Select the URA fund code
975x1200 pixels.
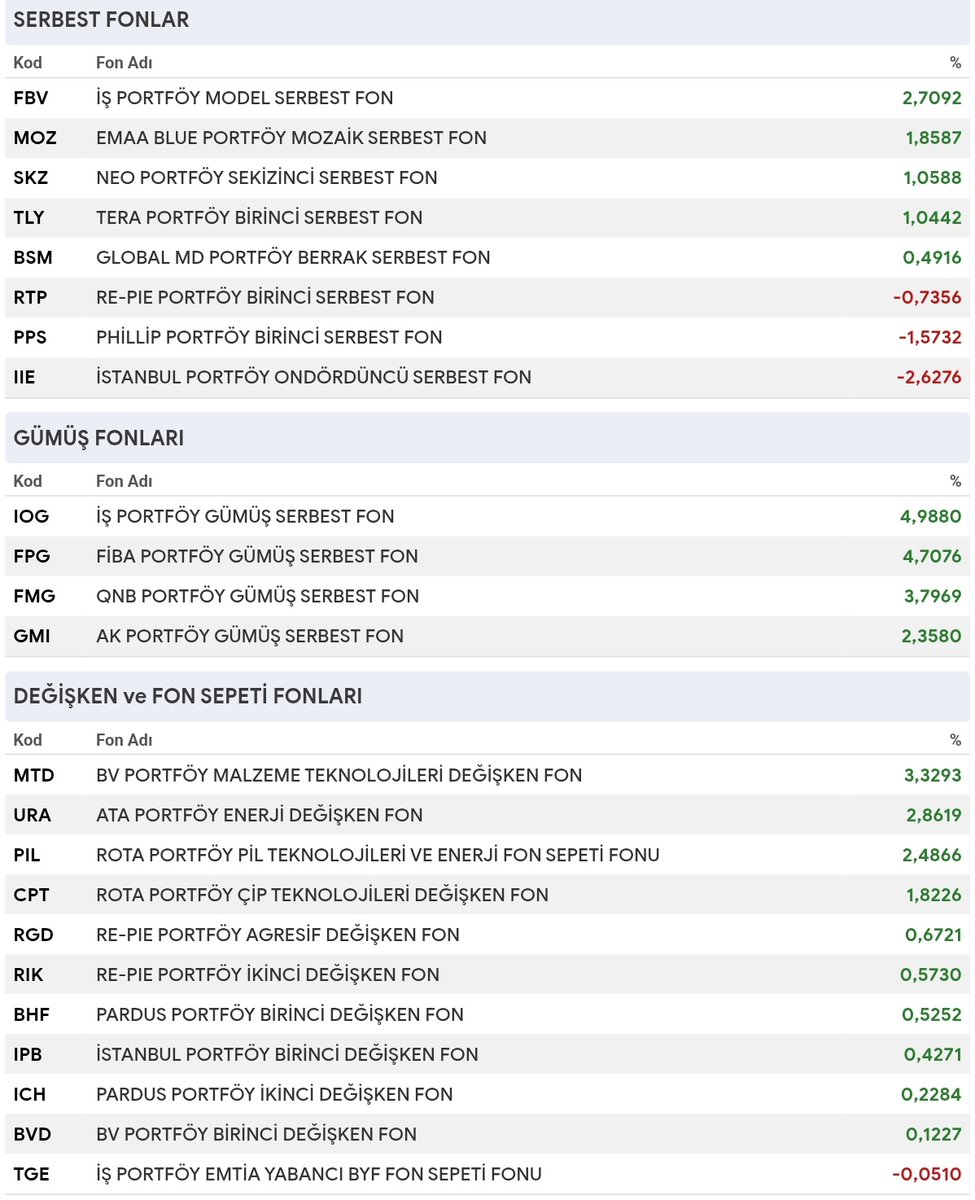click(x=32, y=816)
